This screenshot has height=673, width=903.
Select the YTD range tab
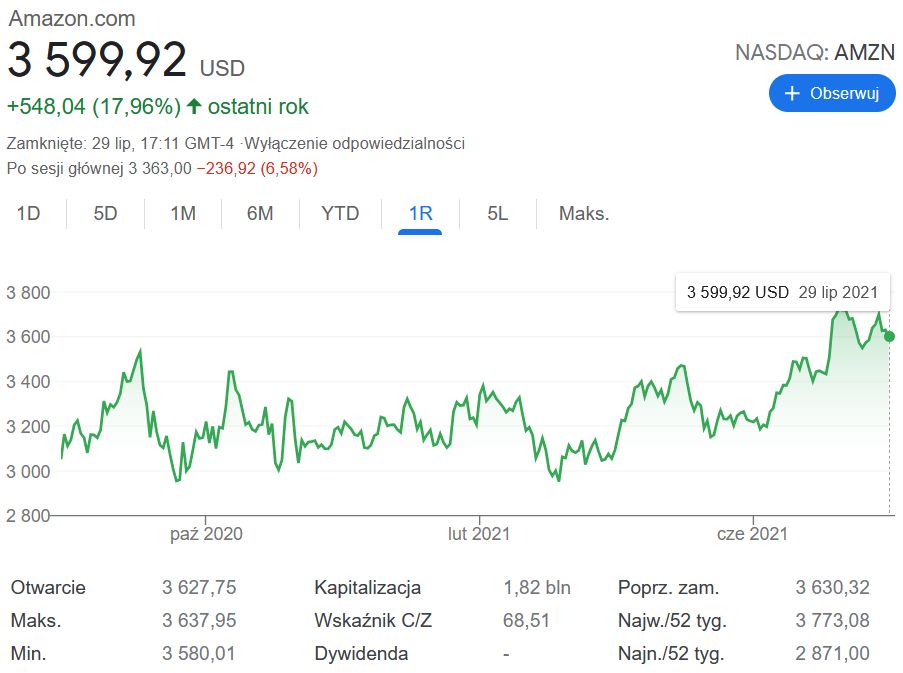click(x=340, y=213)
